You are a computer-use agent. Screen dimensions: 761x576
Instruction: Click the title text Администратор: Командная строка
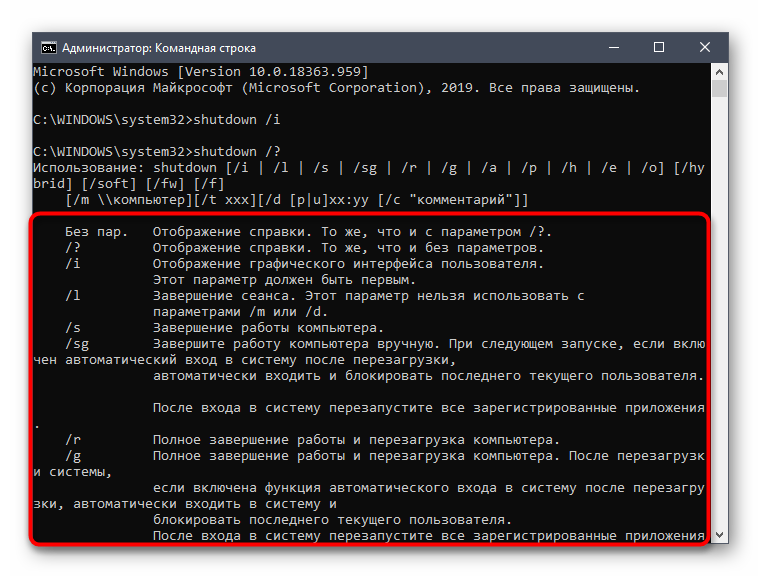[x=159, y=48]
